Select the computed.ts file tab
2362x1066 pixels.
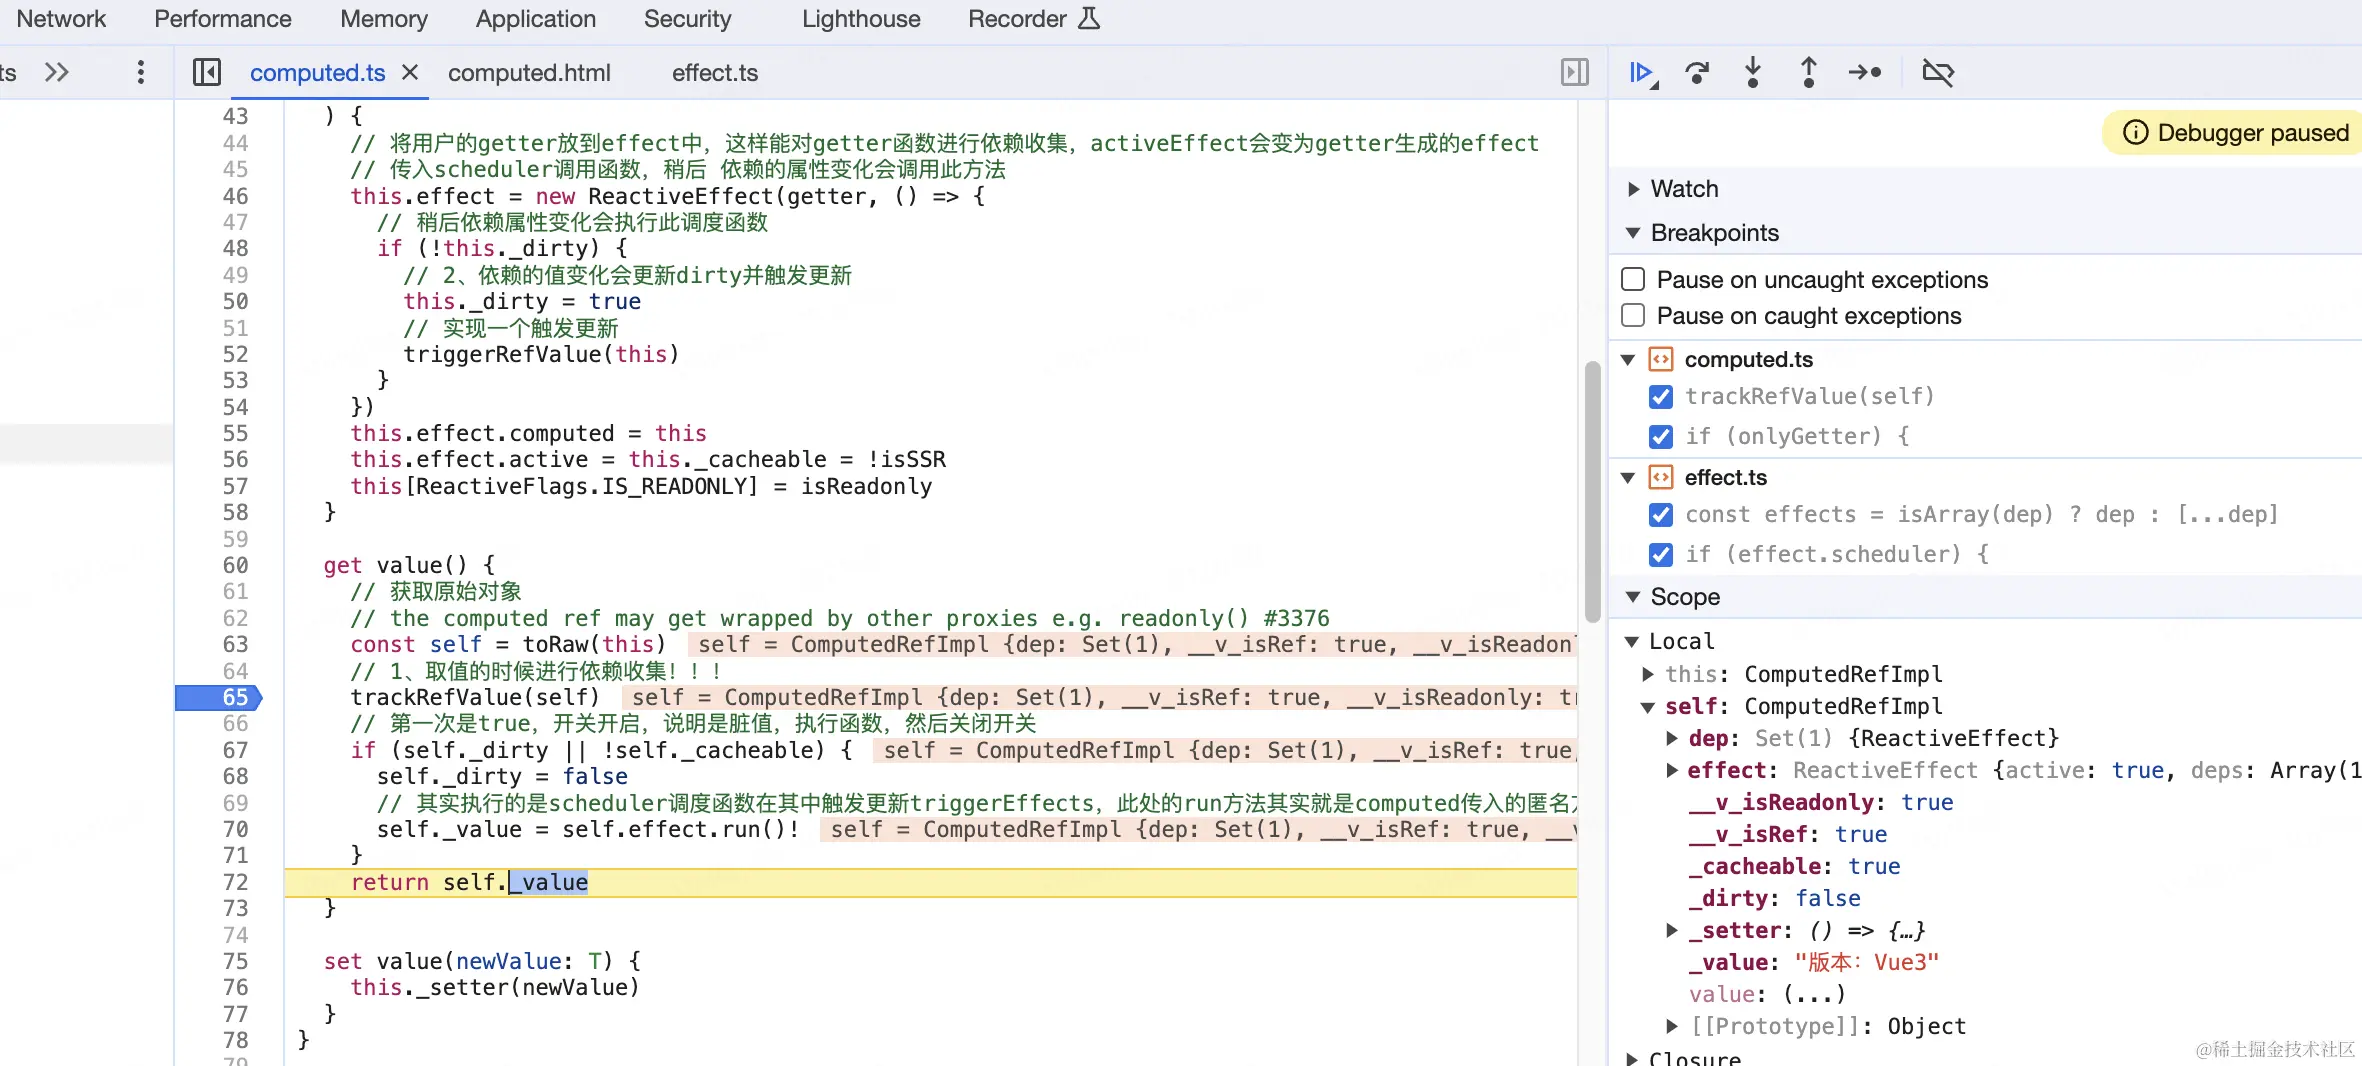pos(317,73)
